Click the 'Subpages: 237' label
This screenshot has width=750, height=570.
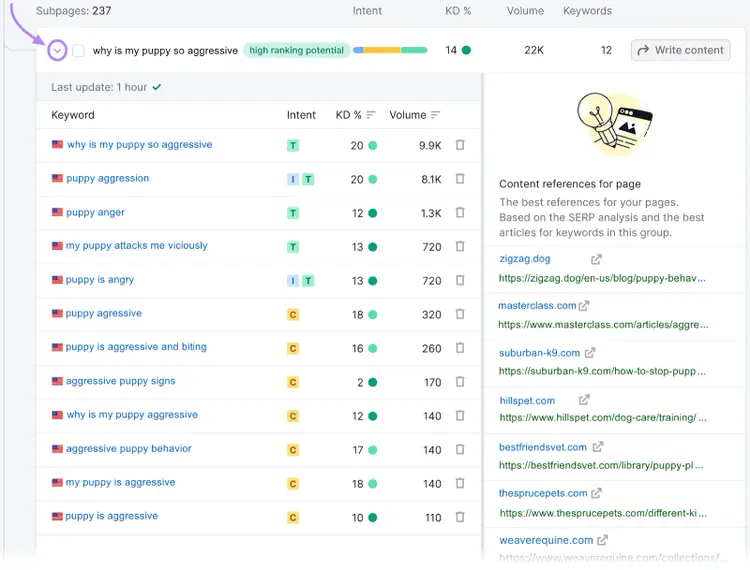coord(74,11)
